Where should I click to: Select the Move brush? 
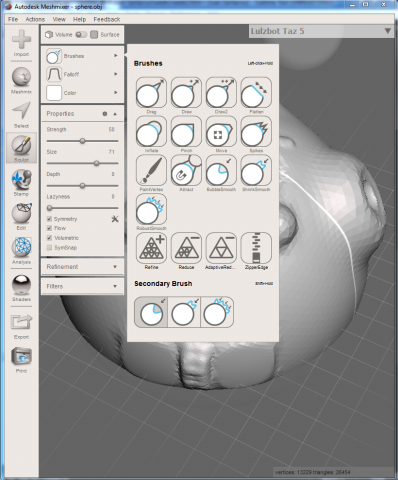(221, 132)
